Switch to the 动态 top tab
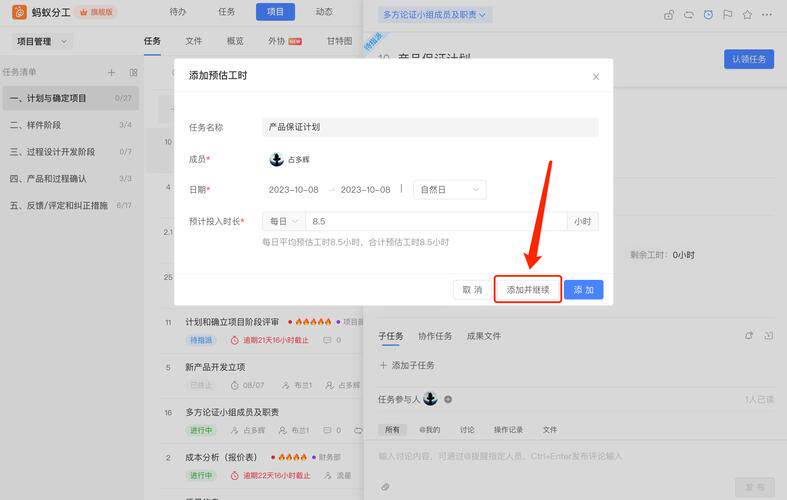787x500 pixels. [x=324, y=12]
